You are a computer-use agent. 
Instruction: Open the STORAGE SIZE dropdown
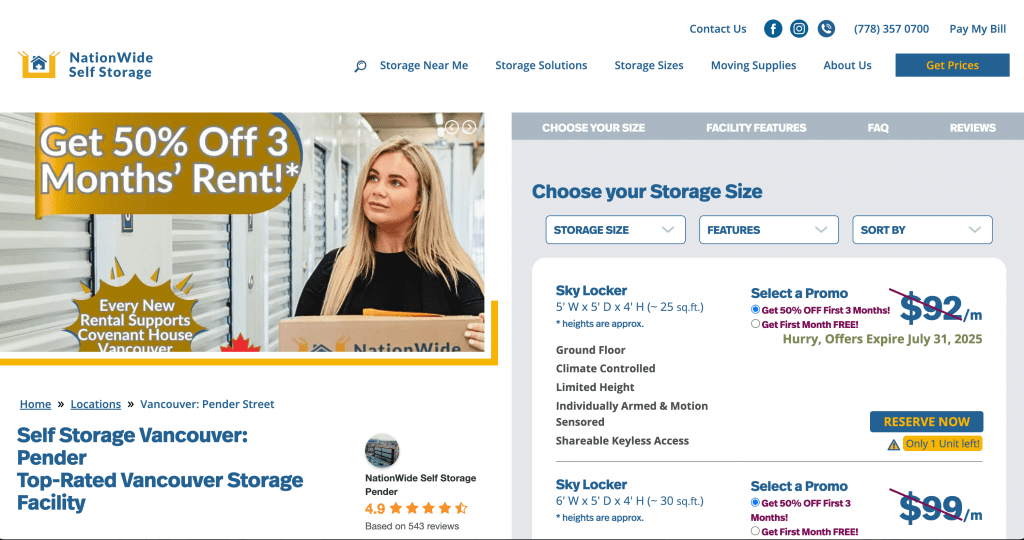[615, 230]
